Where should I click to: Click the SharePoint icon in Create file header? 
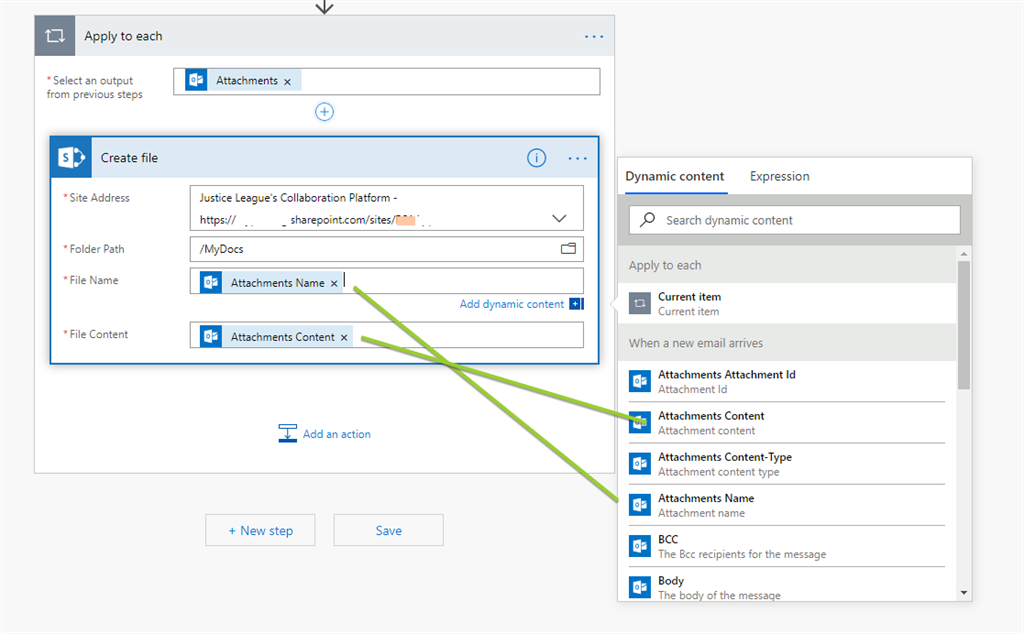[x=71, y=158]
